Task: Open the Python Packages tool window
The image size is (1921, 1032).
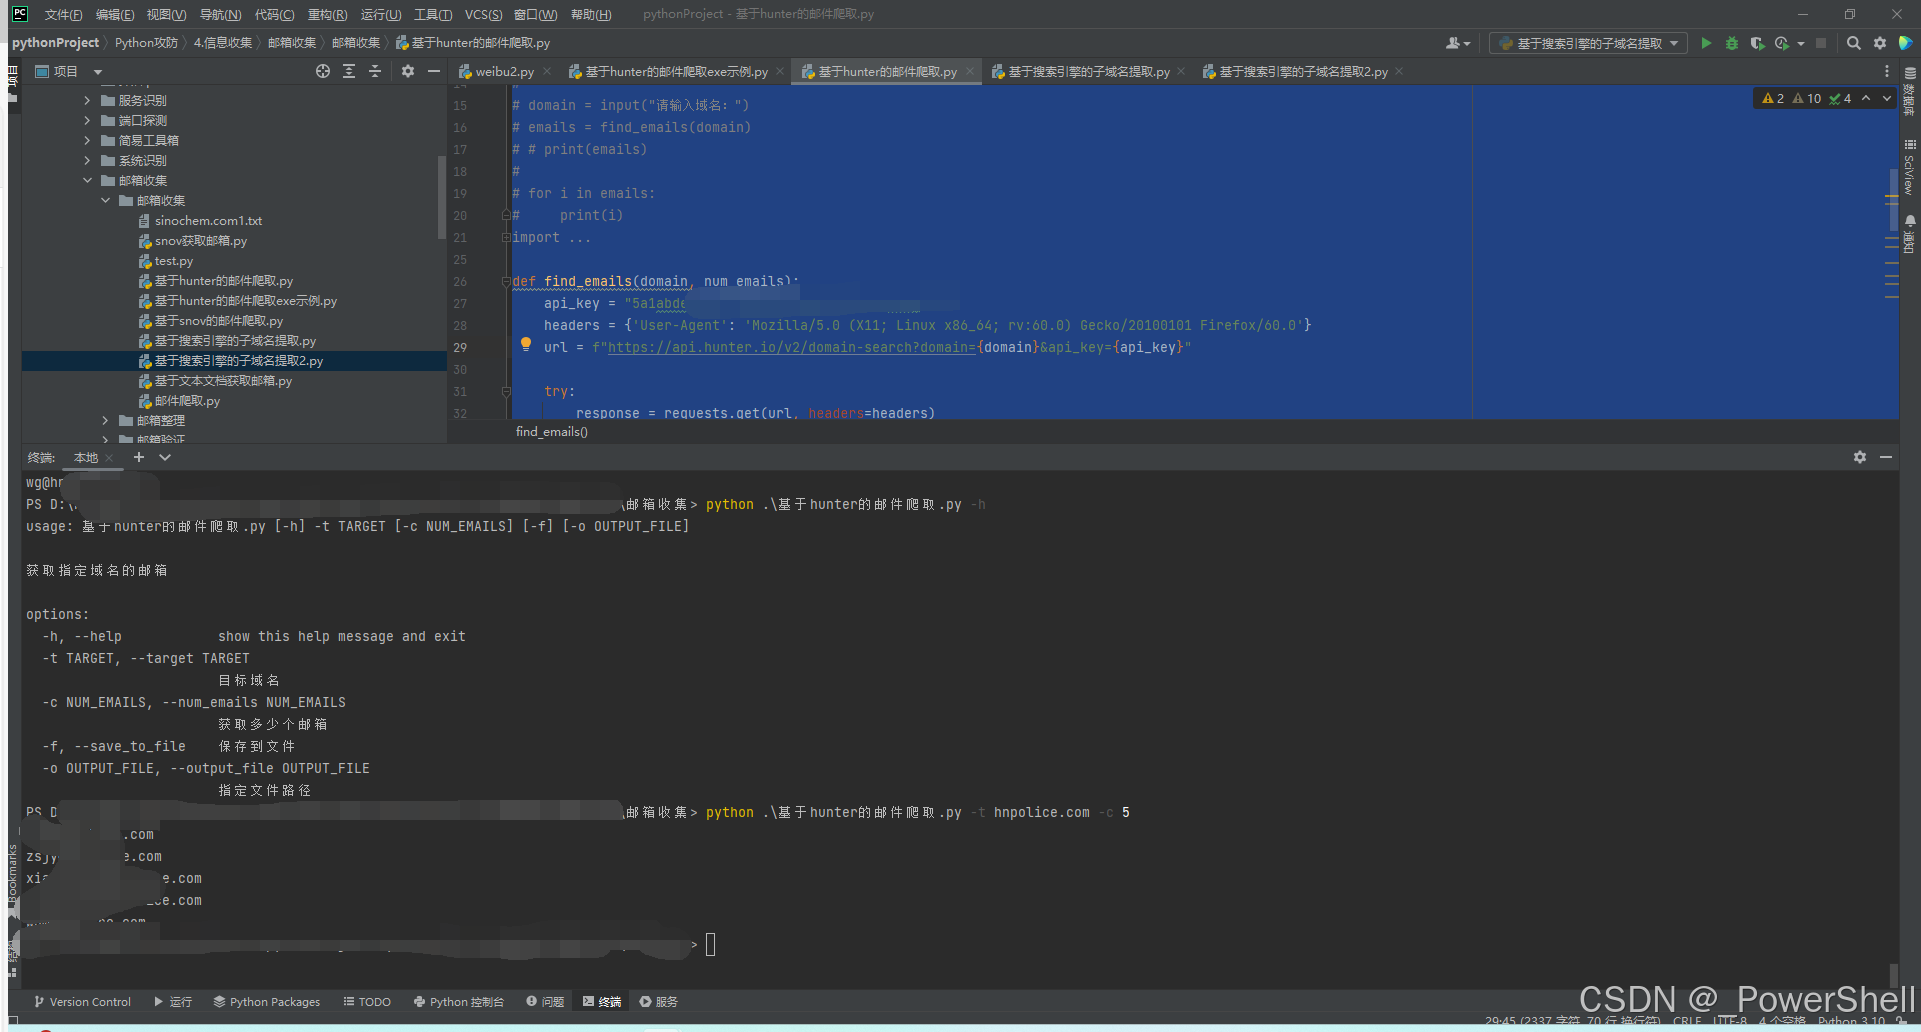Action: coord(267,1001)
